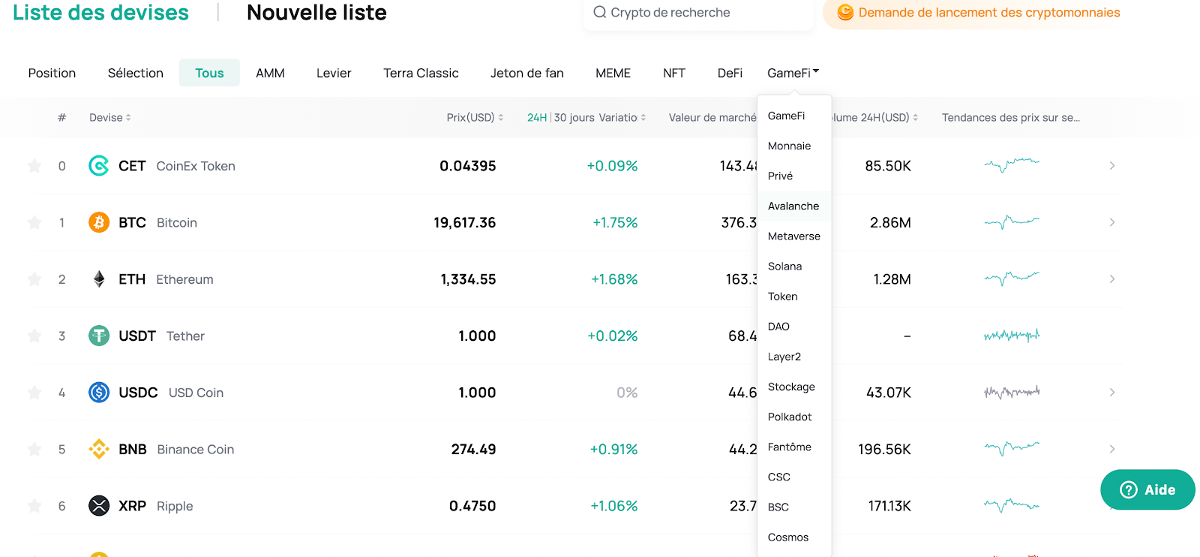The height and width of the screenshot is (557, 1200).
Task: Choose Metaverse from the dropdown list
Action: coord(795,236)
